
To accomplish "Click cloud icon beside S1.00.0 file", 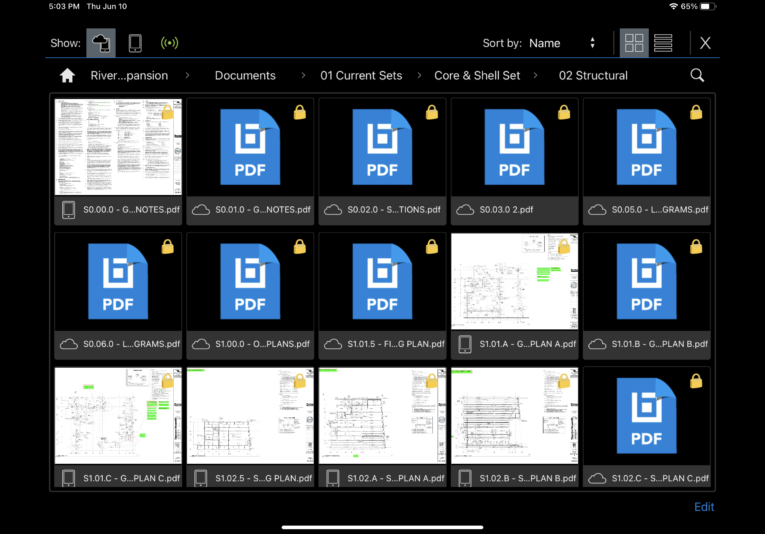I will tap(200, 344).
